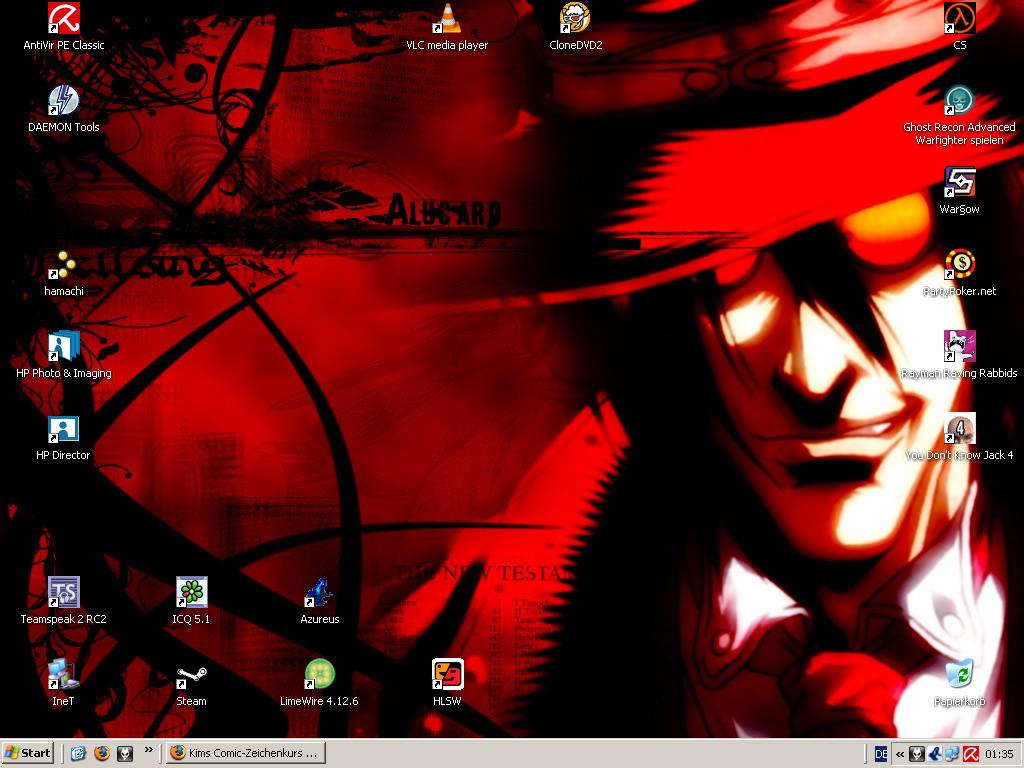This screenshot has height=768, width=1024.
Task: Open the DE keyboard language selector
Action: pos(881,754)
